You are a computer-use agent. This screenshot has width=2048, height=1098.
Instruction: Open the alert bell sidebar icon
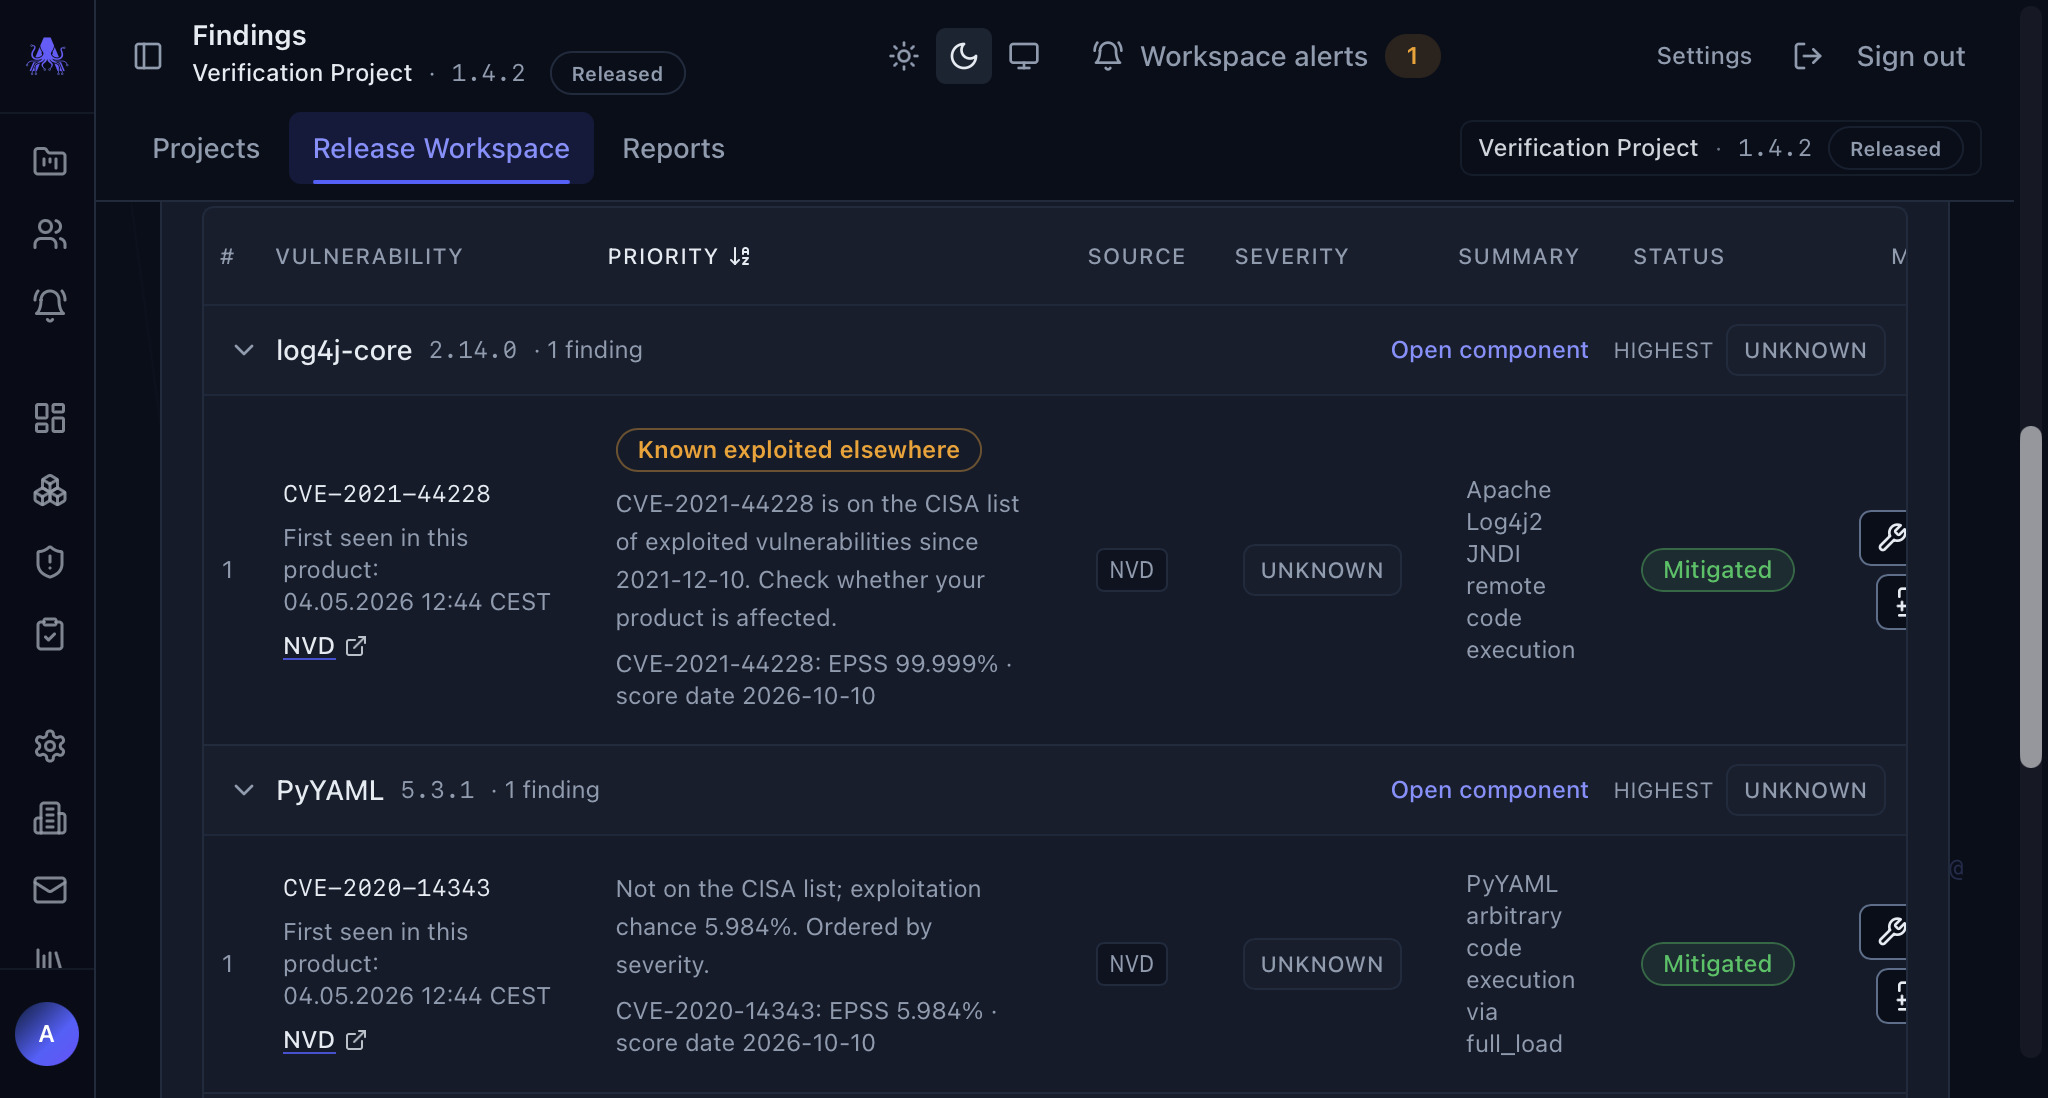[x=50, y=305]
